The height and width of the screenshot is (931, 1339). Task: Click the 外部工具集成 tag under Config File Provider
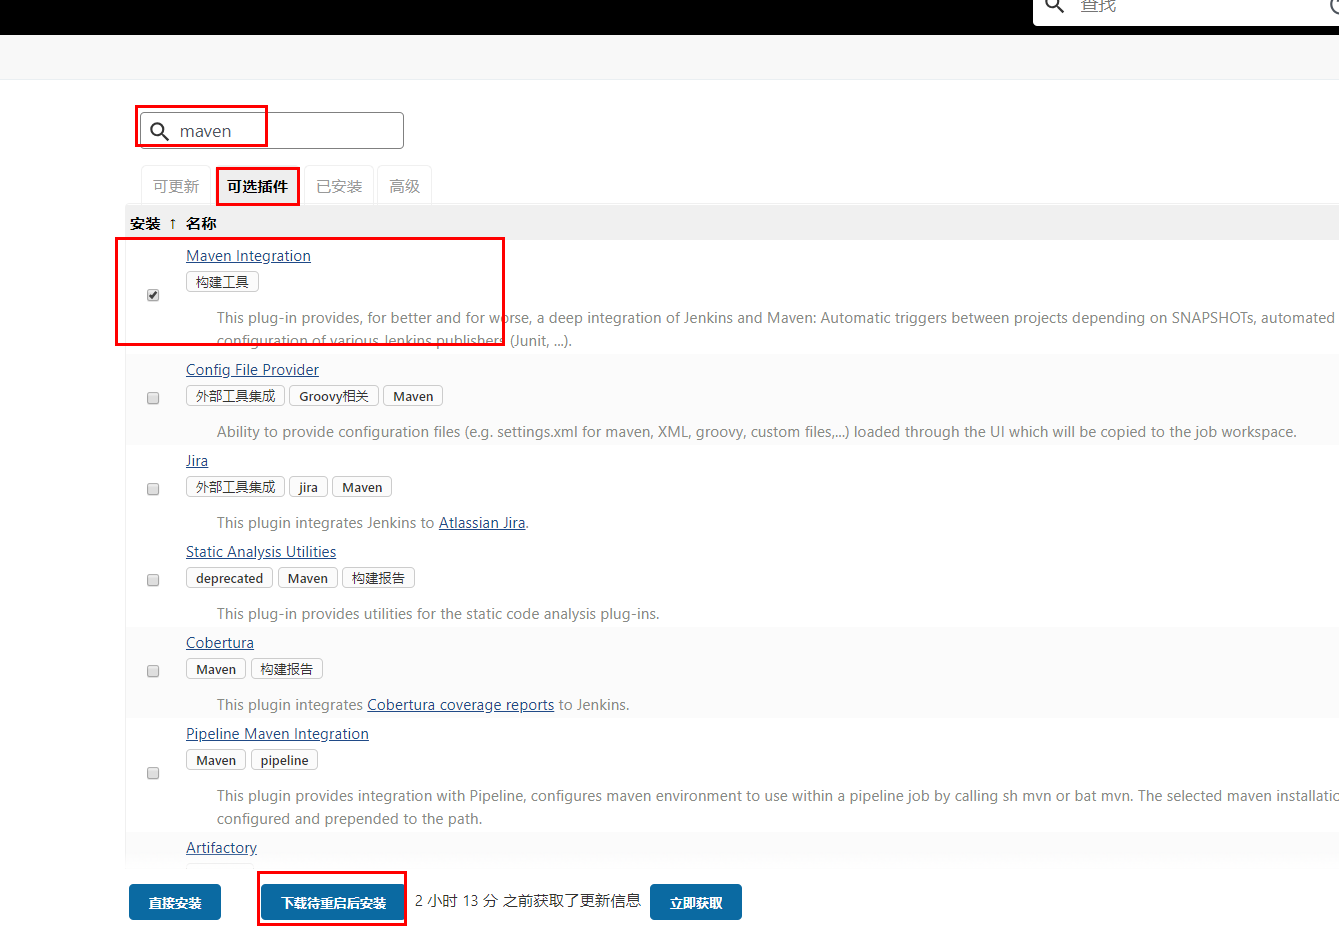tap(235, 396)
